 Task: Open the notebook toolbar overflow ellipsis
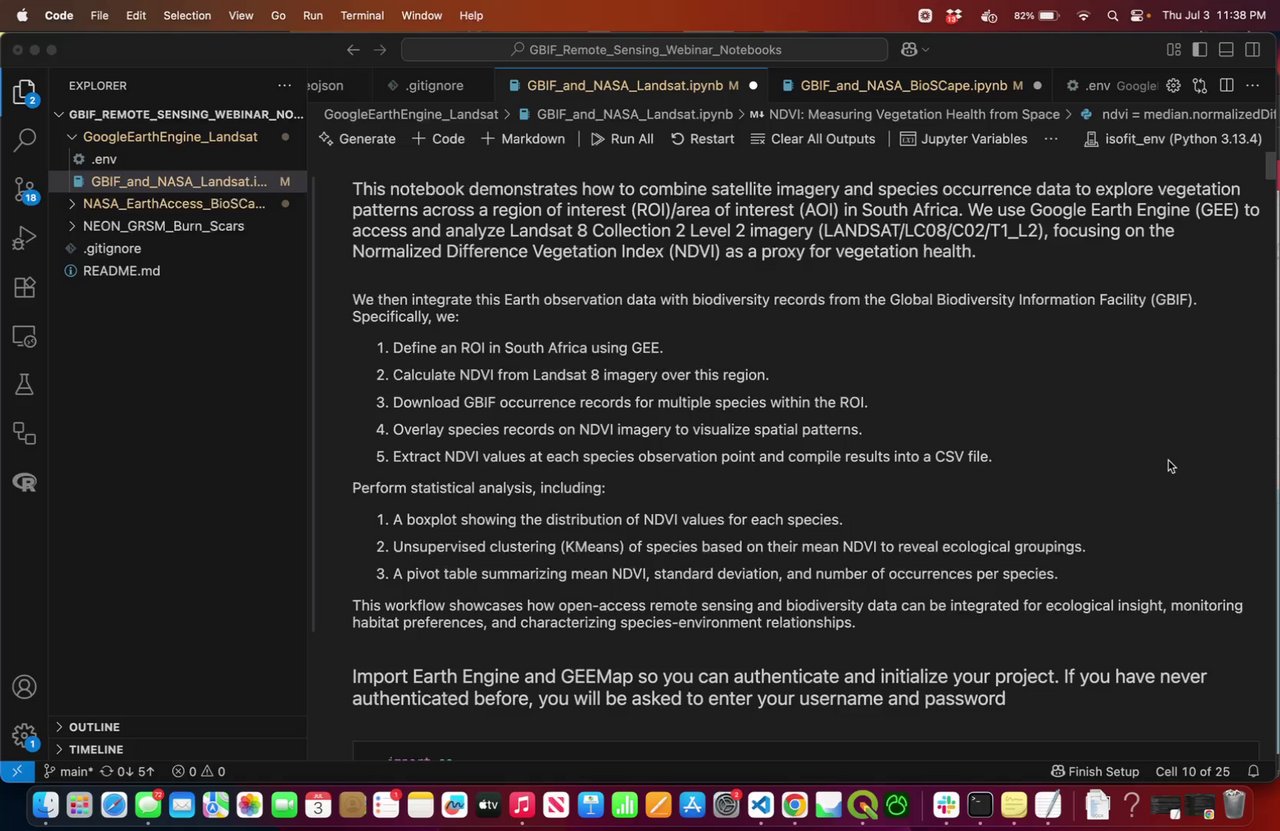point(1051,139)
